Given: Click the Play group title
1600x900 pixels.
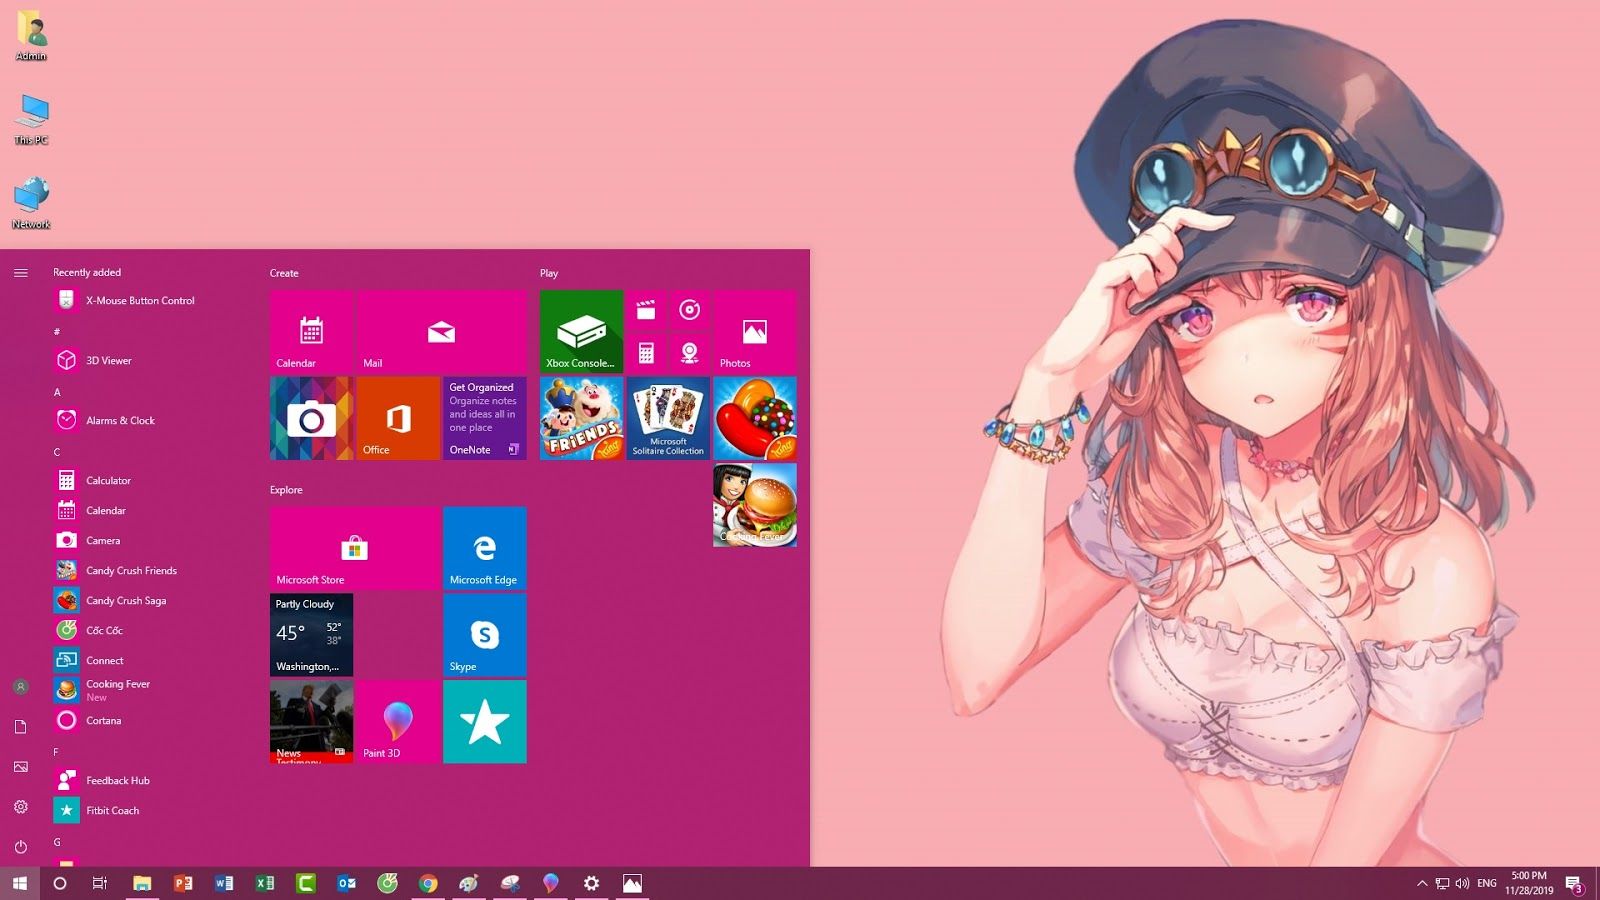Looking at the screenshot, I should (x=549, y=273).
